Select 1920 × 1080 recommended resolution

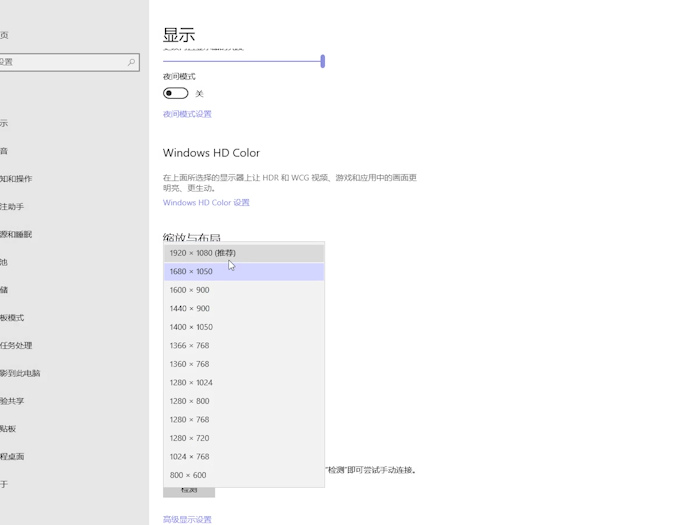(244, 253)
